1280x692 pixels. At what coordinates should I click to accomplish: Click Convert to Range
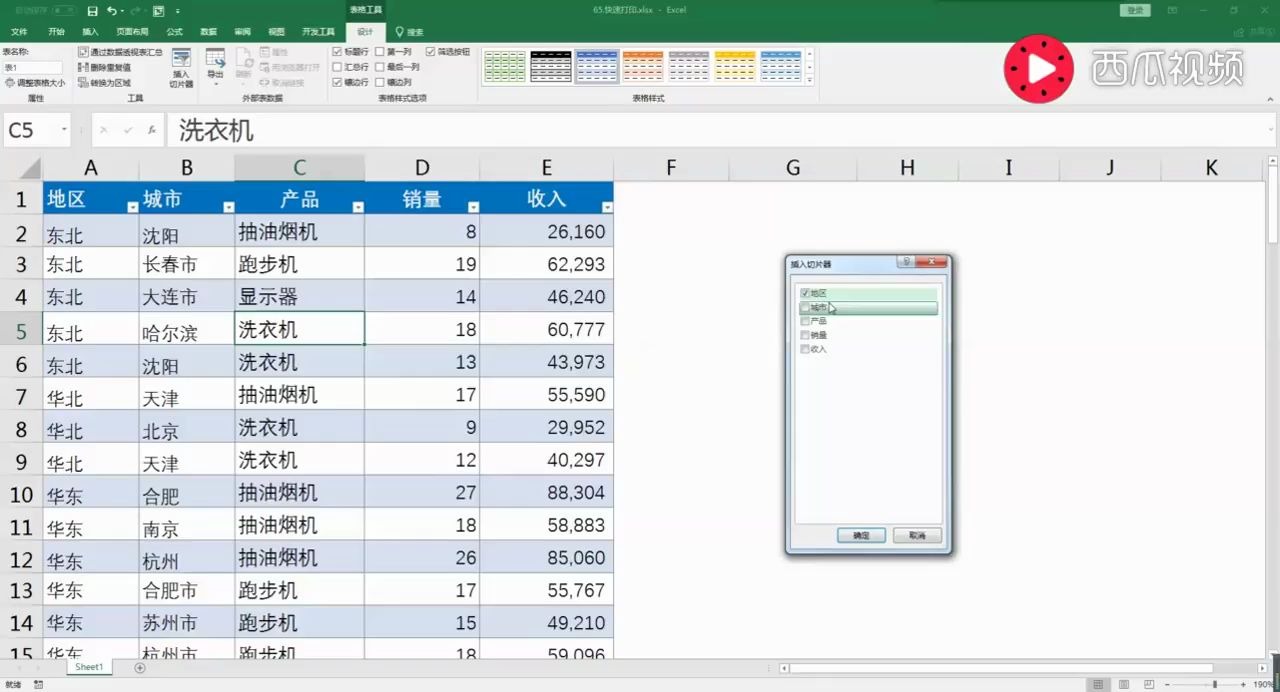click(x=104, y=83)
